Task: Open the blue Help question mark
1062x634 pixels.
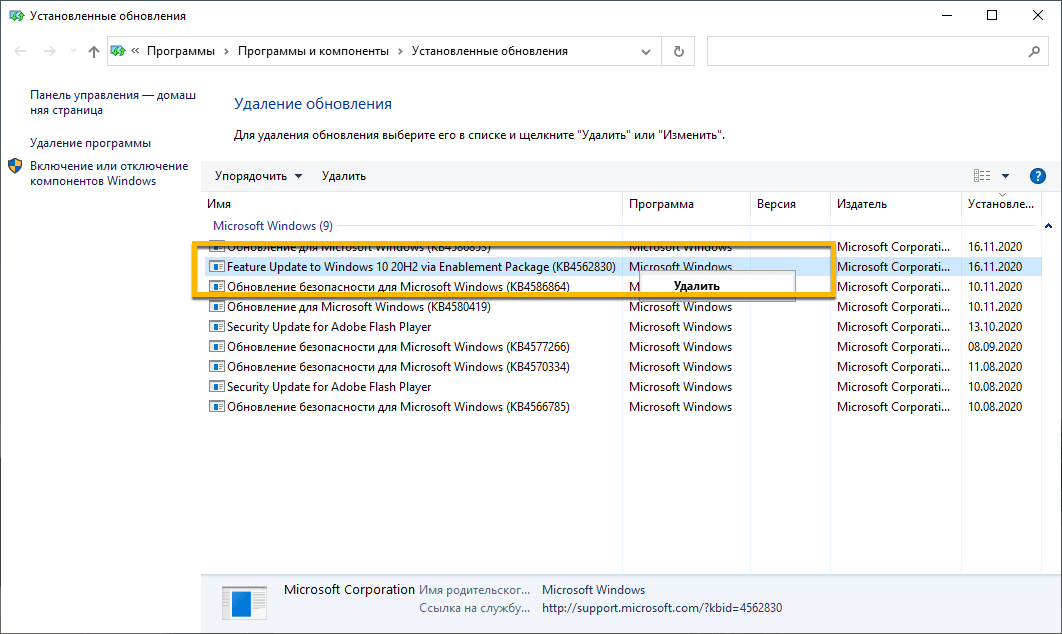Action: click(x=1037, y=175)
